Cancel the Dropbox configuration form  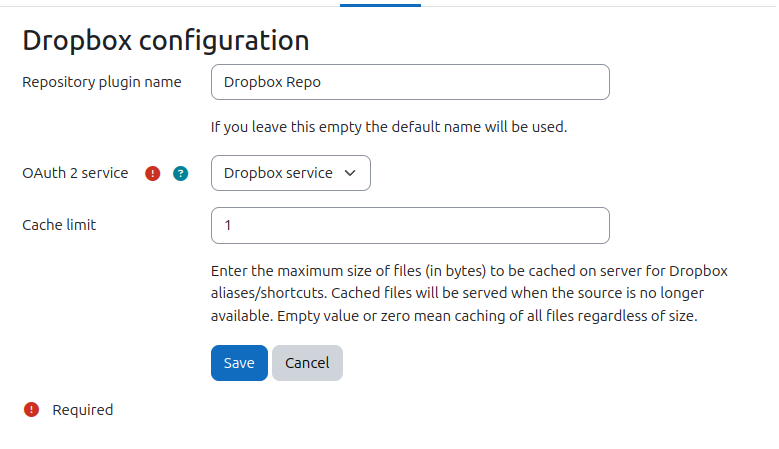[x=307, y=363]
